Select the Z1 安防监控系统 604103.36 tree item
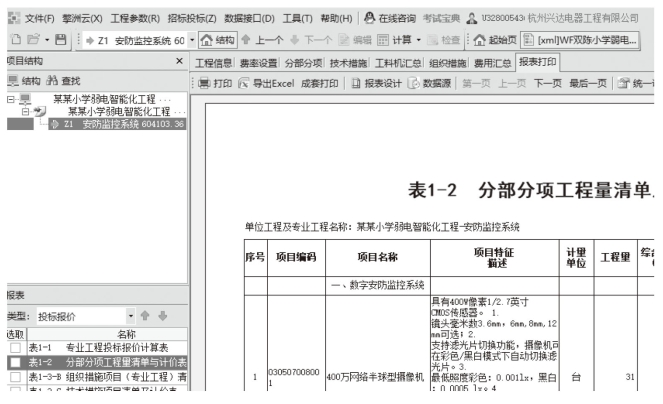The width and height of the screenshot is (663, 404). (x=118, y=124)
